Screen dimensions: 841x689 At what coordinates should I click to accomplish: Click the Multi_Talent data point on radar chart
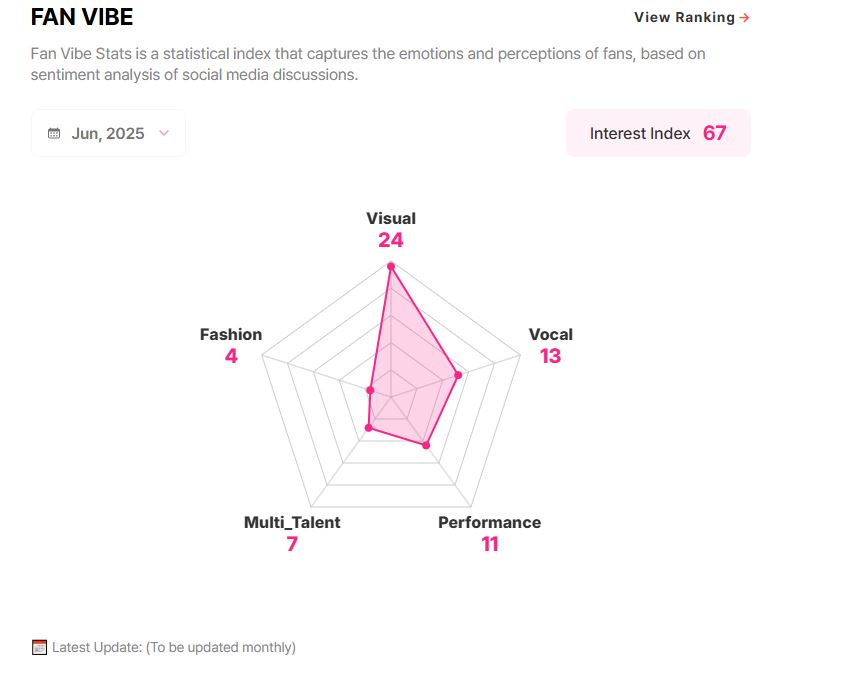tap(368, 427)
